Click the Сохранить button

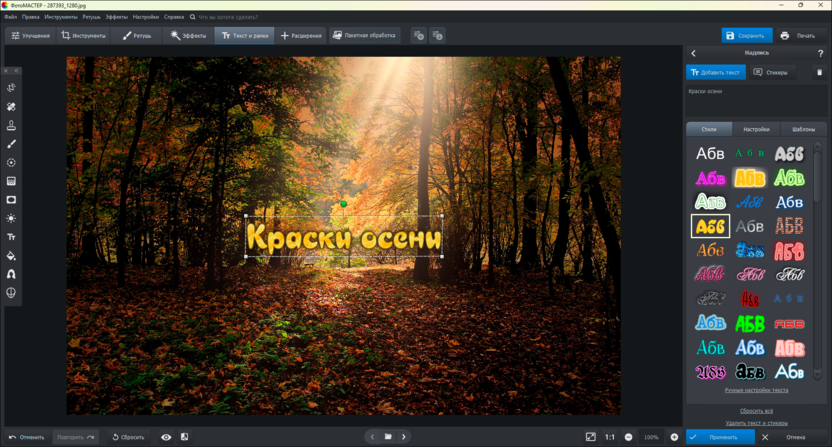tap(747, 35)
